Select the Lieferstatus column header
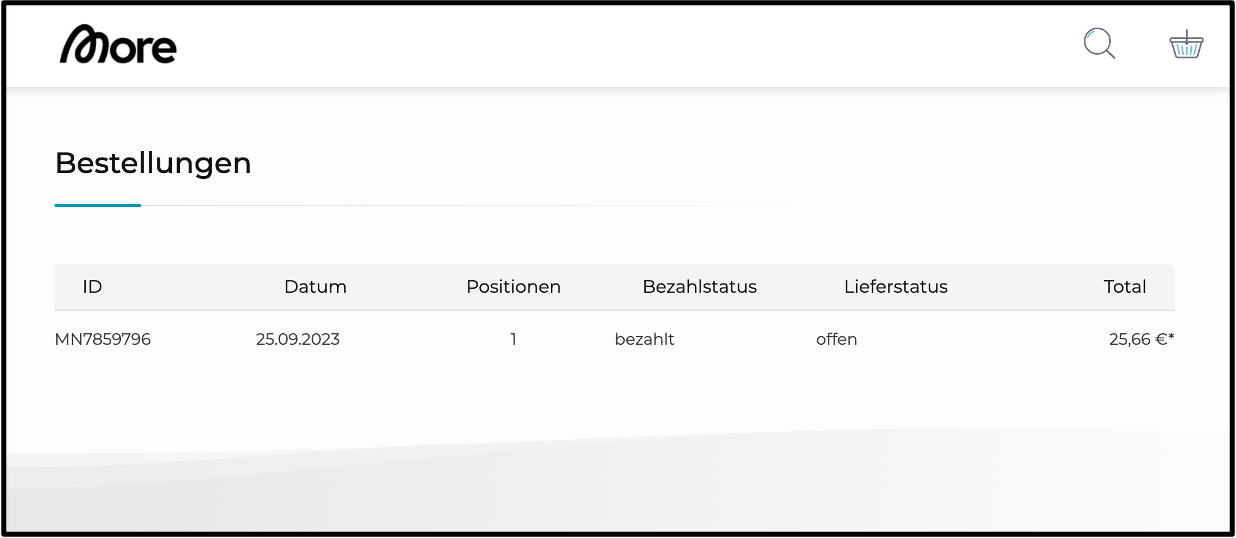 click(895, 287)
